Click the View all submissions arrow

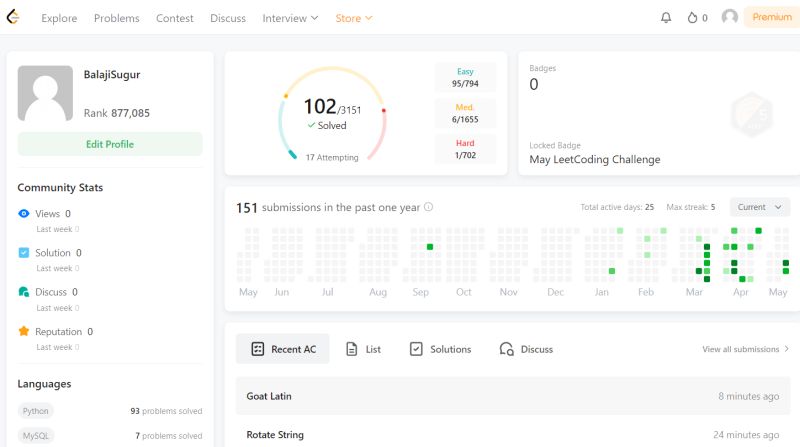786,349
